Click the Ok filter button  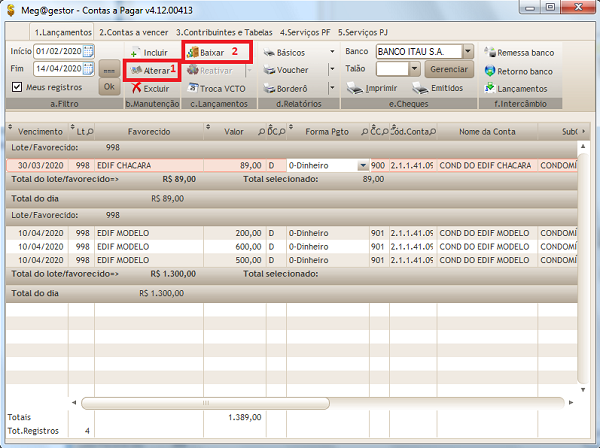[109, 86]
